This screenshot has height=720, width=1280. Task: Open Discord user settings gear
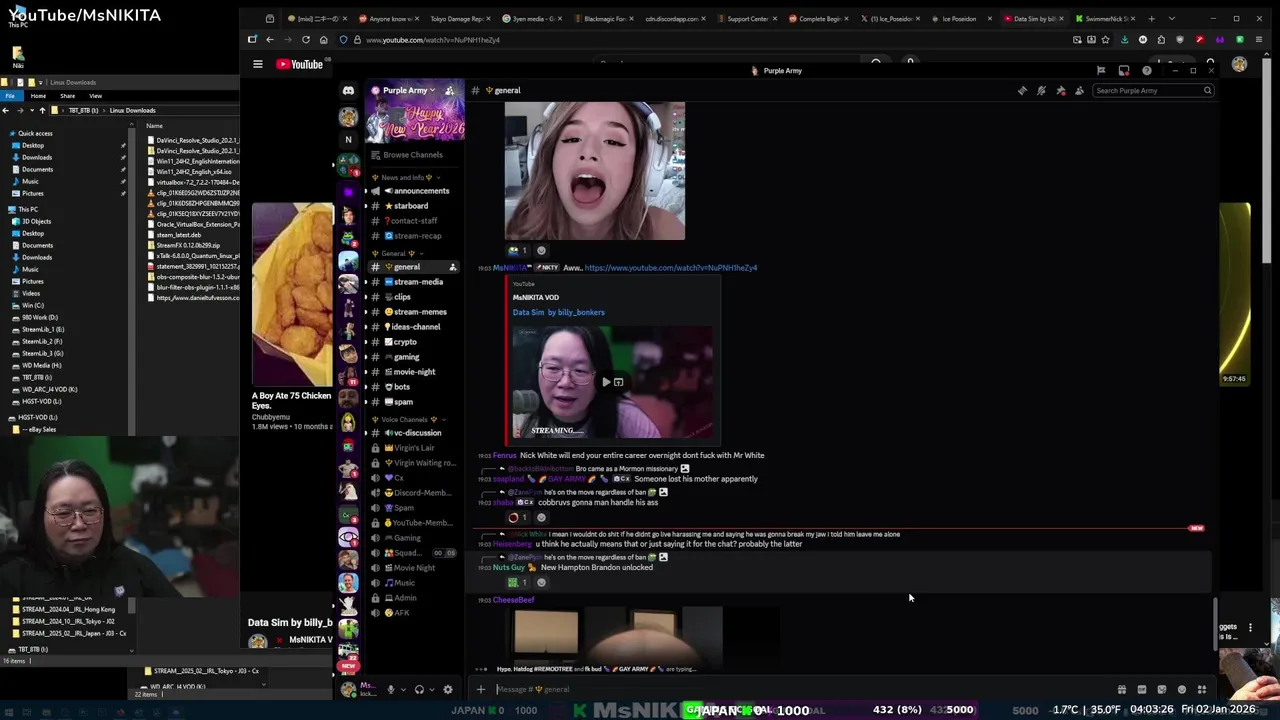coord(448,689)
